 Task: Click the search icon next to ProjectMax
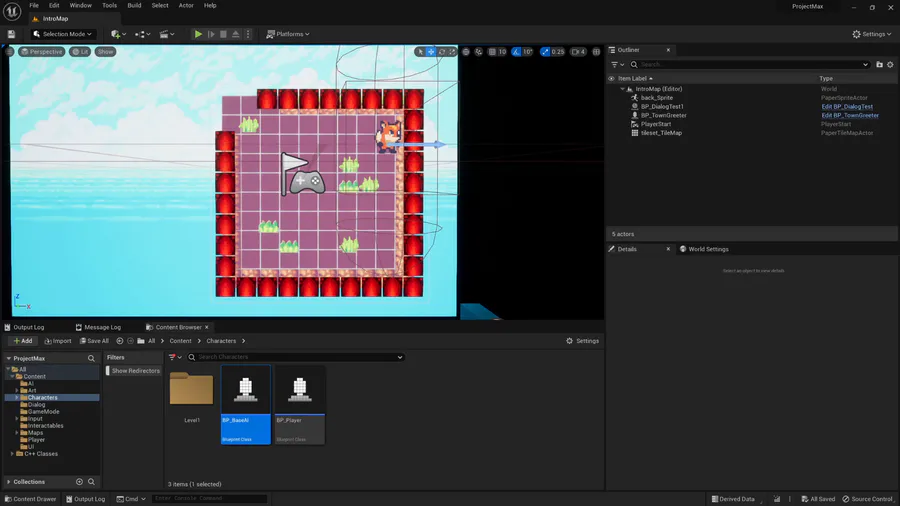click(91, 359)
